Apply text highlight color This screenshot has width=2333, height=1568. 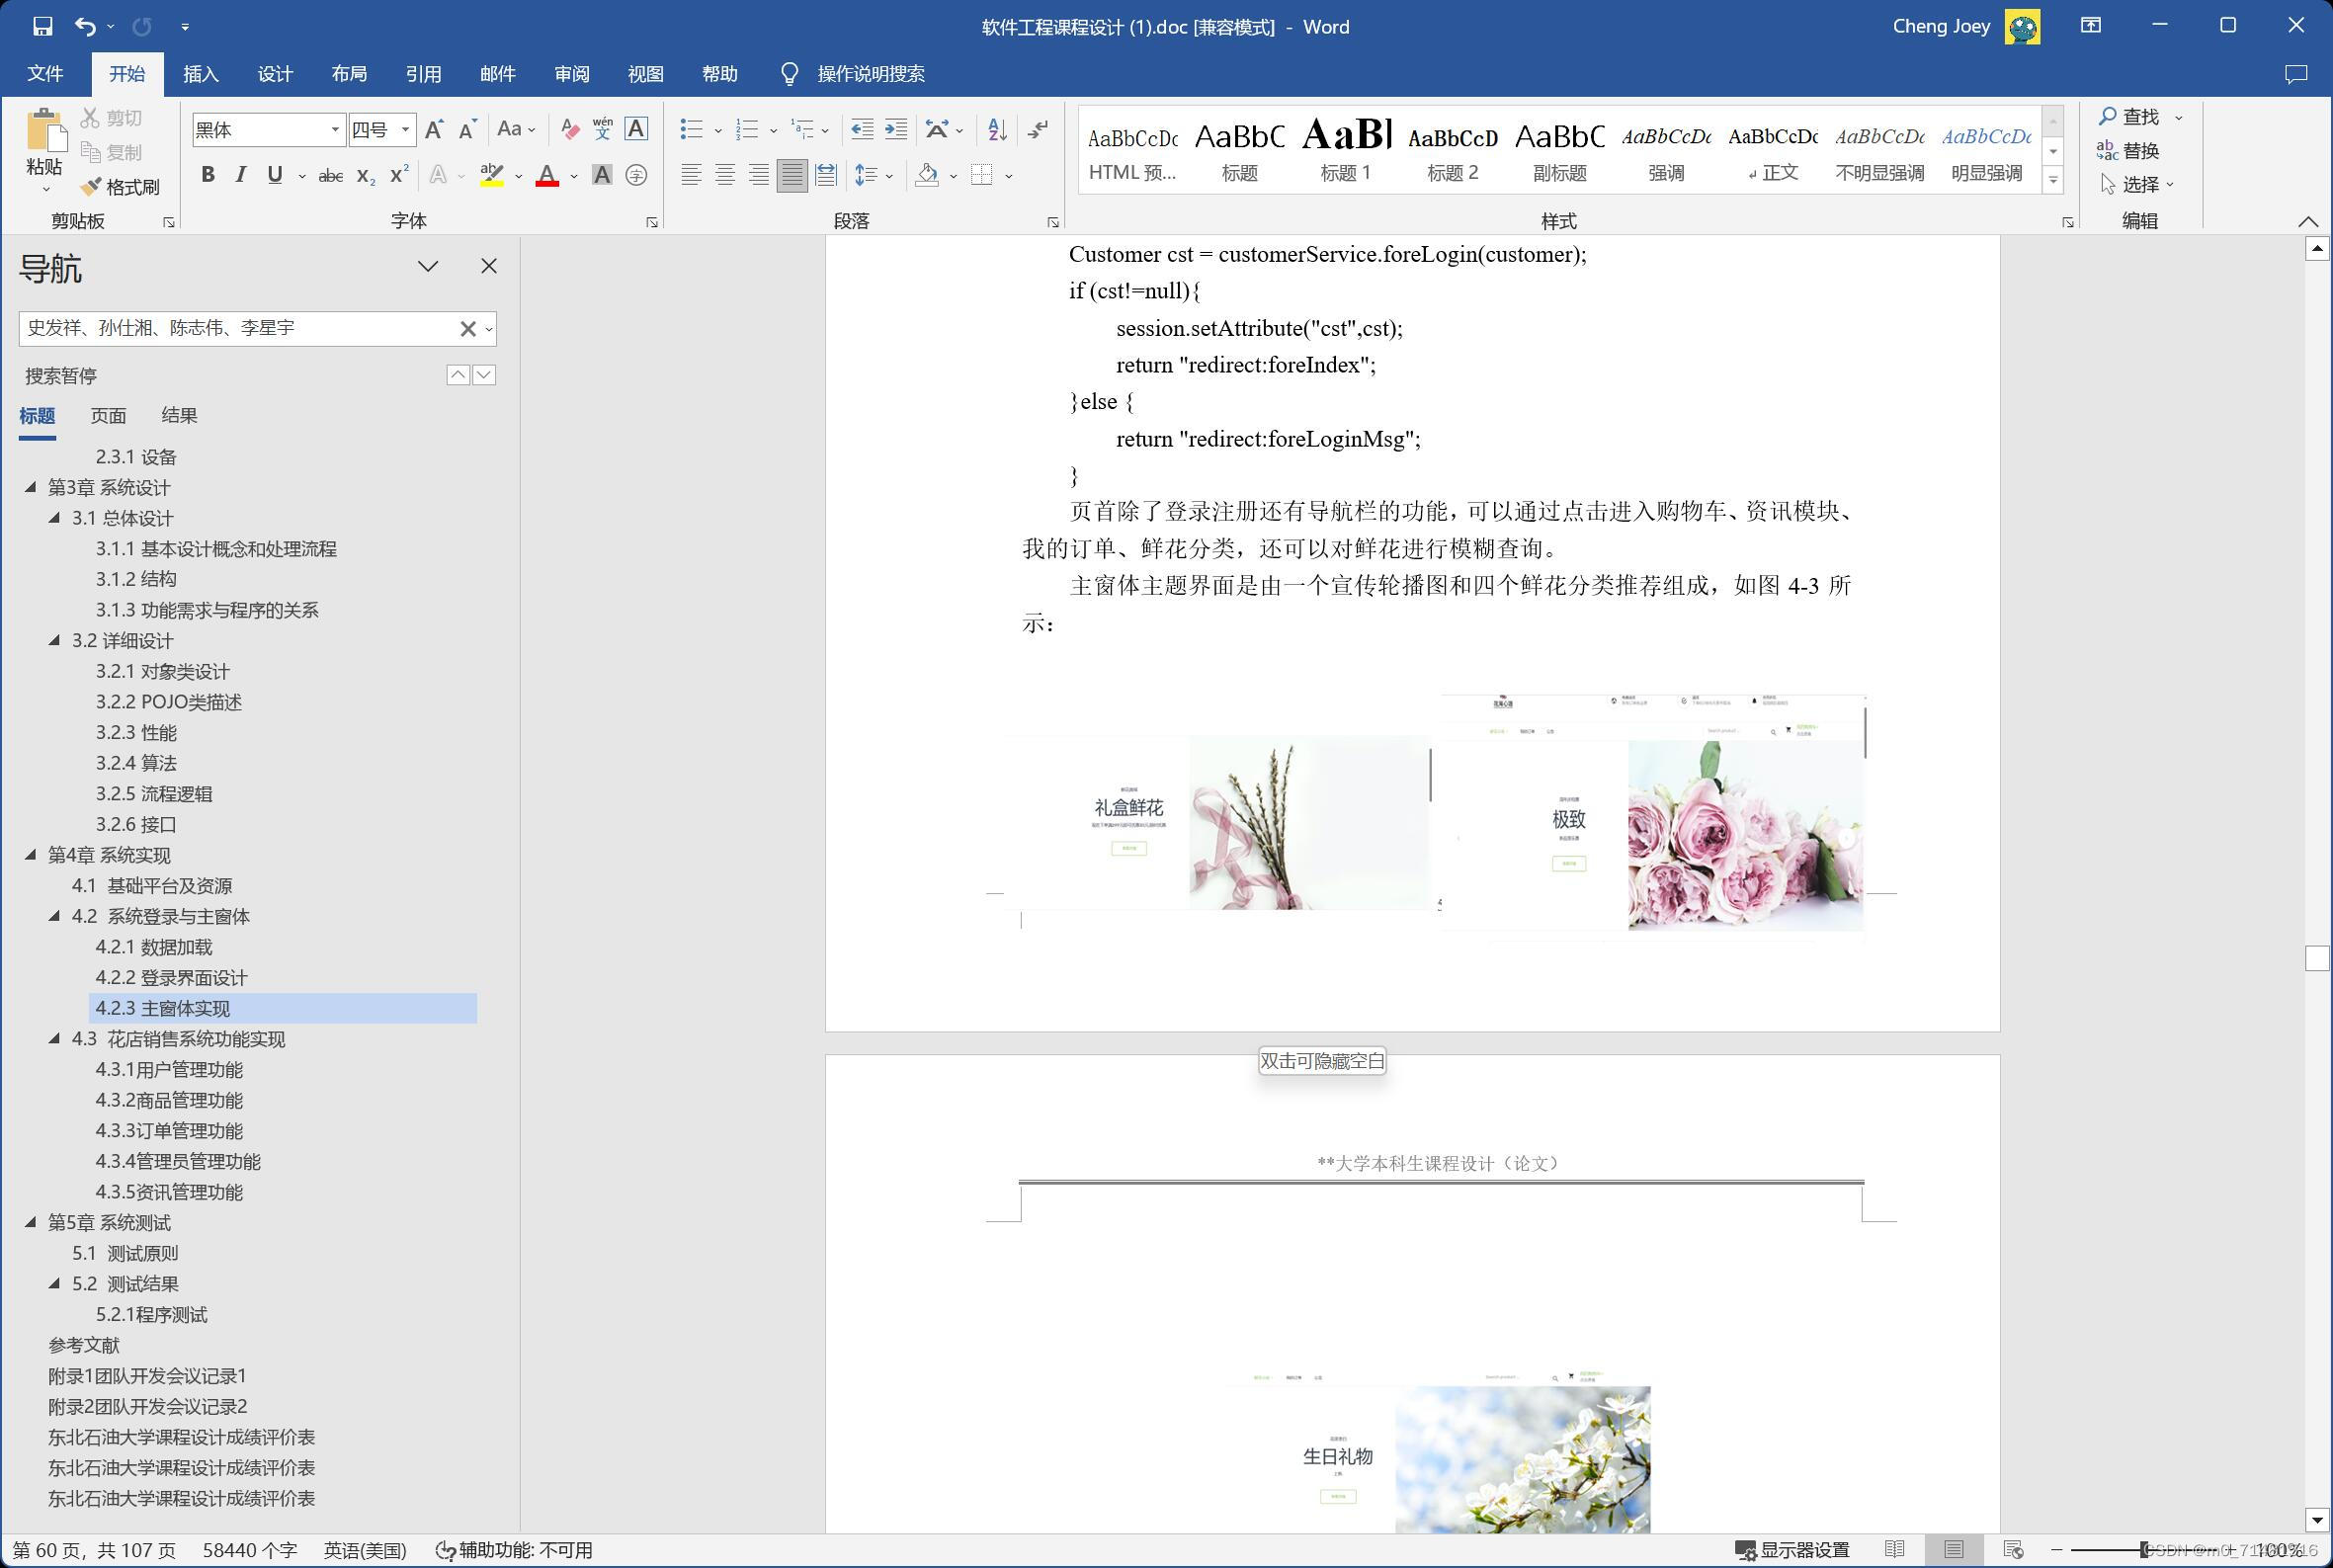coord(491,174)
